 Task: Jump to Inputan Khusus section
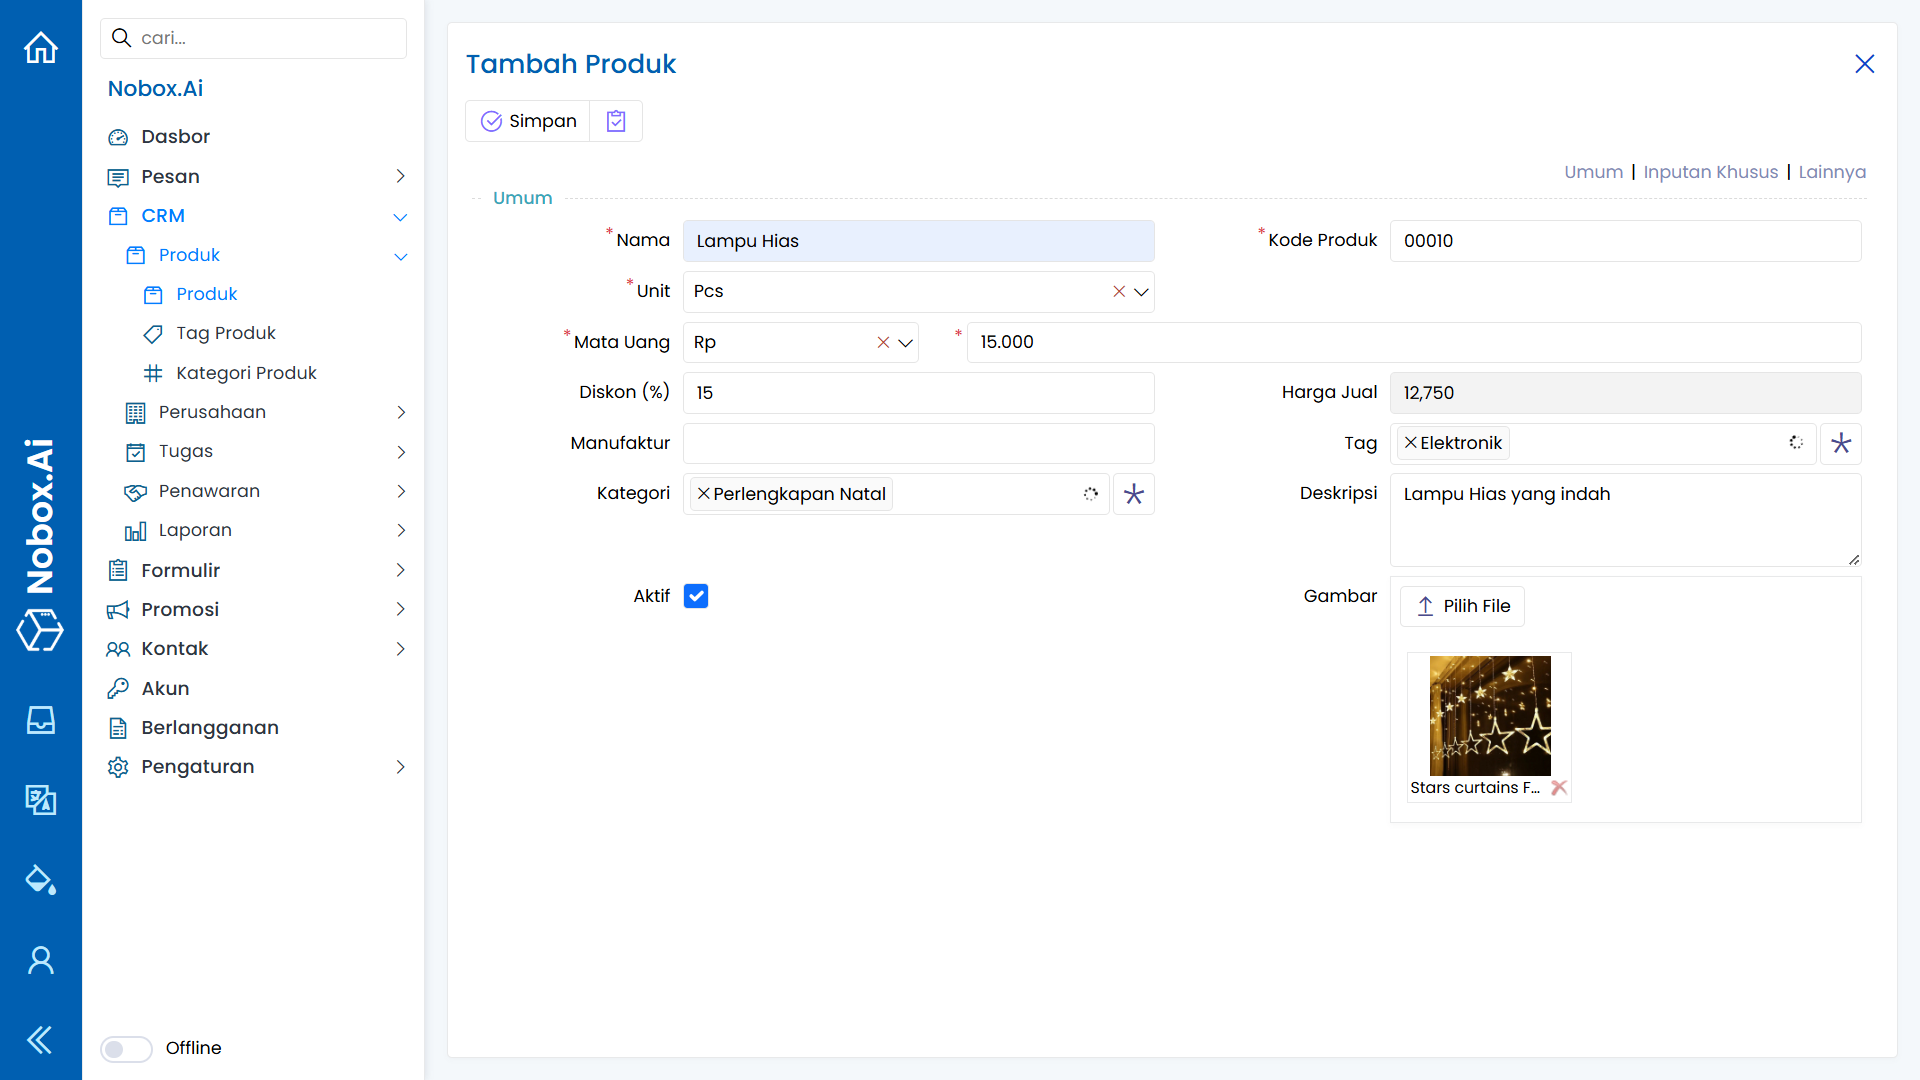point(1710,172)
